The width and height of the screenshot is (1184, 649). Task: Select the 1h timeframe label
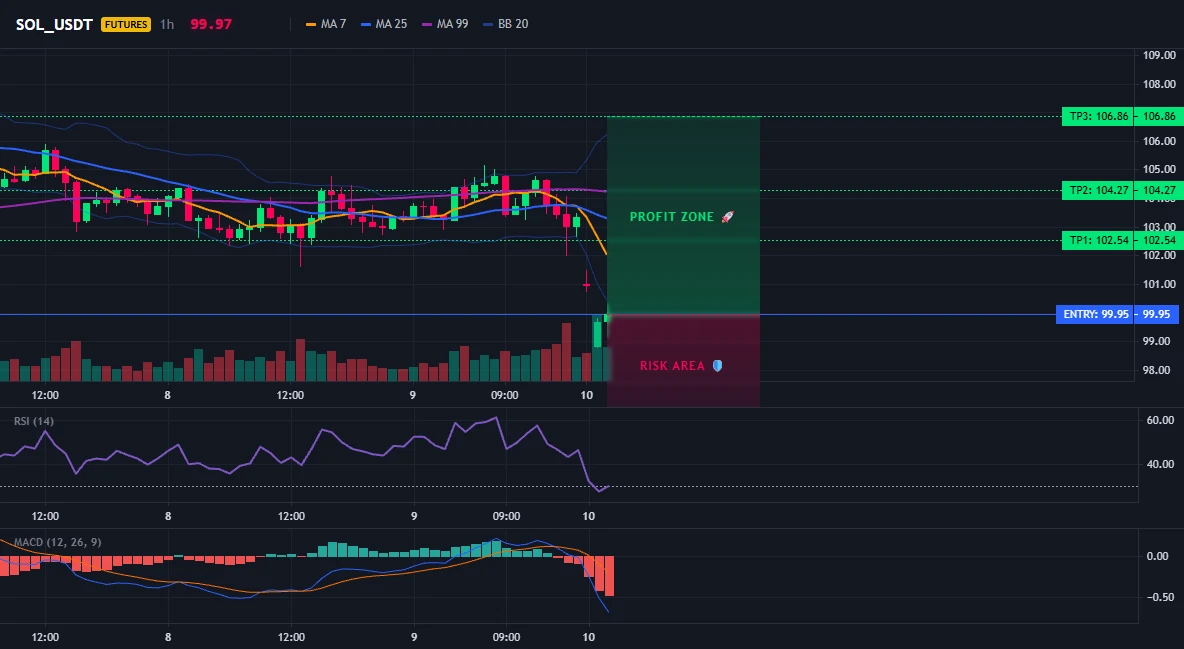tap(167, 24)
